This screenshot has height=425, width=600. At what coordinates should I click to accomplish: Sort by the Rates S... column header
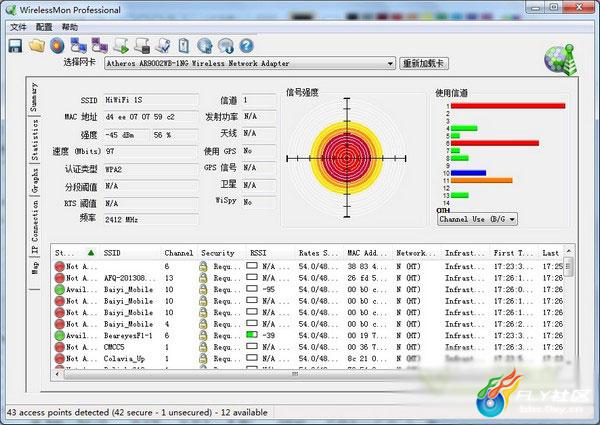(319, 253)
